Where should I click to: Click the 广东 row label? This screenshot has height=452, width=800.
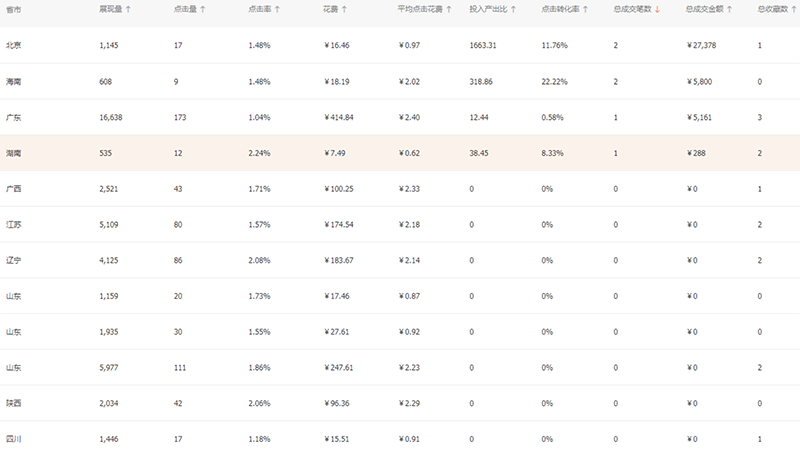click(14, 118)
